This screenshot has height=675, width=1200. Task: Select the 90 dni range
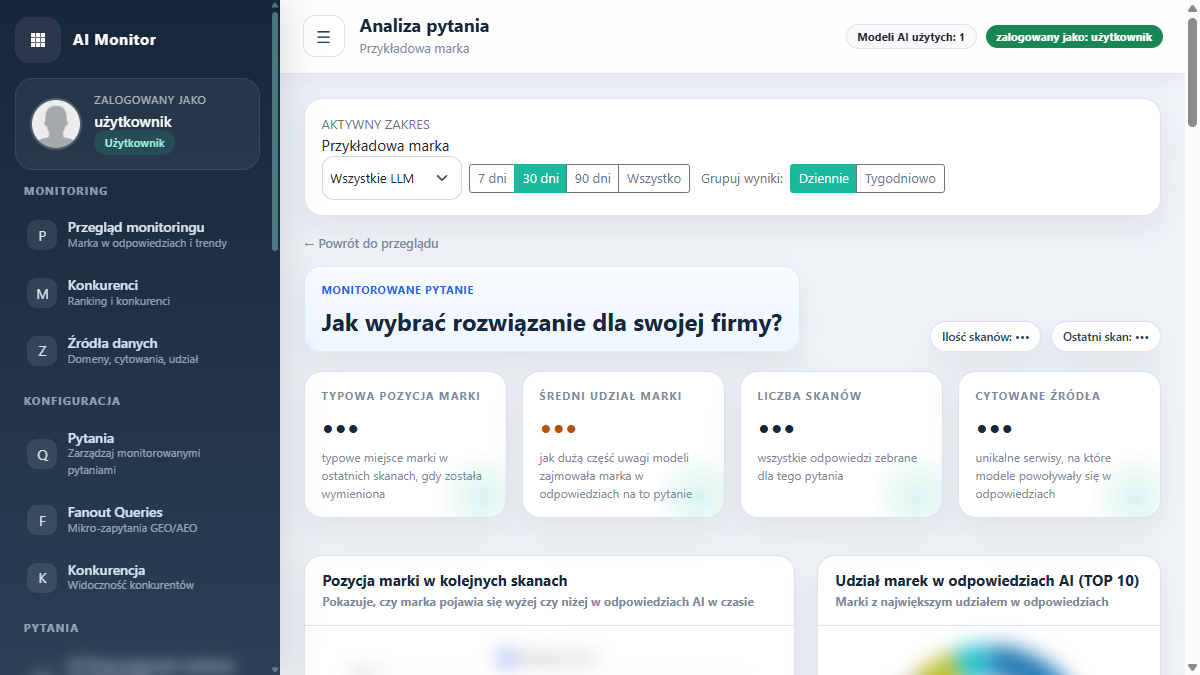[593, 179]
